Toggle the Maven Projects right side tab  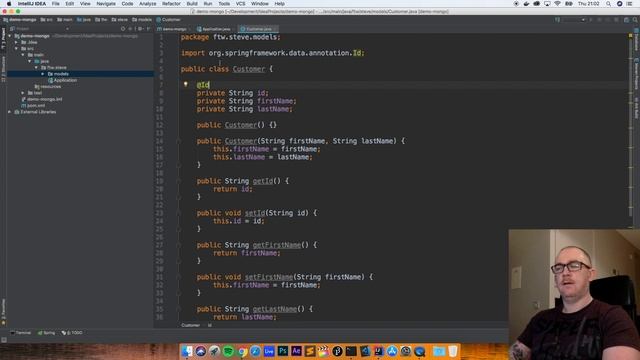coord(636,74)
